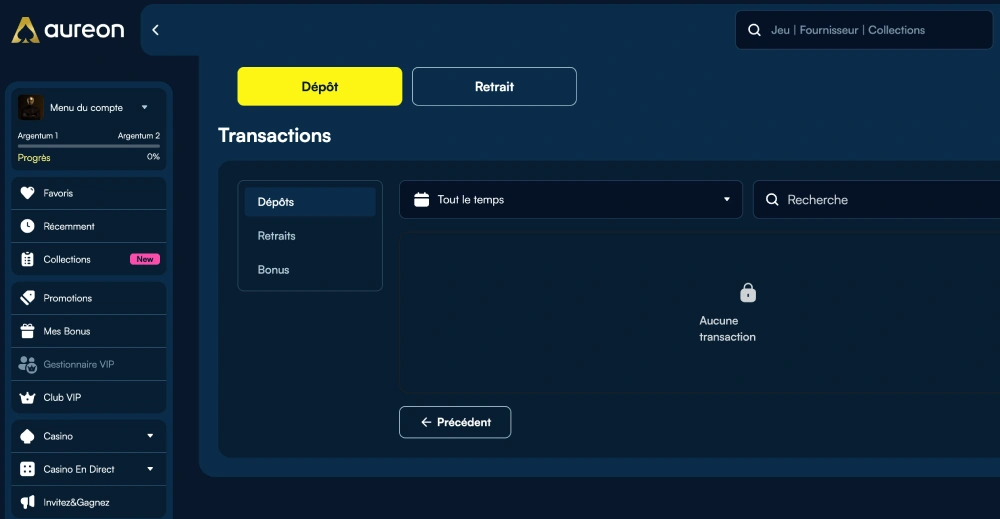The width and height of the screenshot is (1000, 519).
Task: Click the Collections dice icon
Action: coord(27,259)
